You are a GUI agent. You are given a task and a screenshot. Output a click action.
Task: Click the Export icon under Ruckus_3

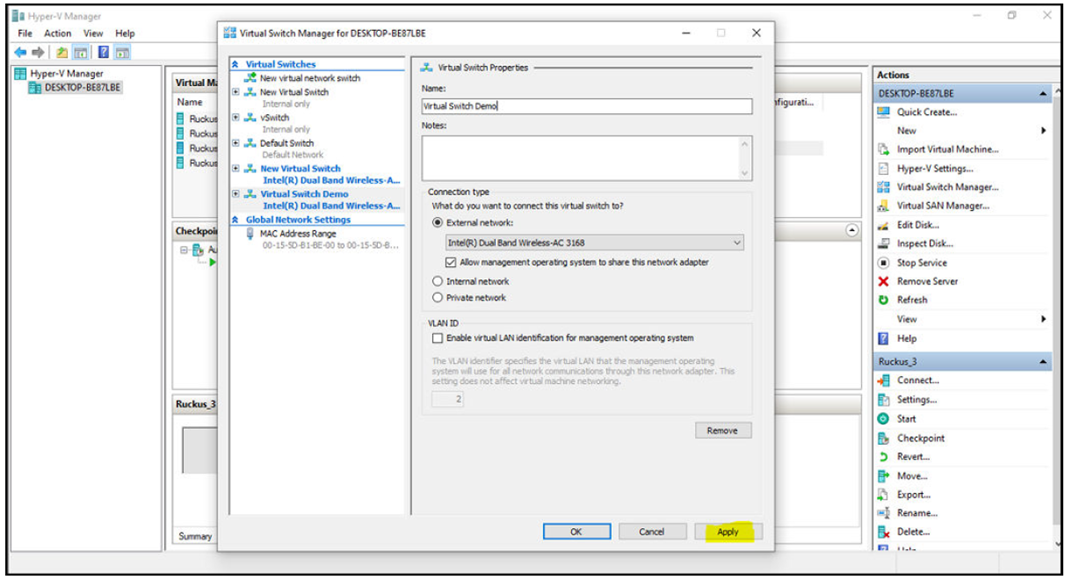883,494
